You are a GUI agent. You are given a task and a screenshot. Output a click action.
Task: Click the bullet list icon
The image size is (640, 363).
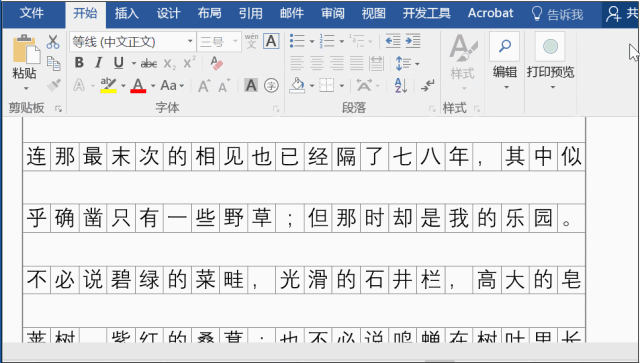(x=297, y=41)
